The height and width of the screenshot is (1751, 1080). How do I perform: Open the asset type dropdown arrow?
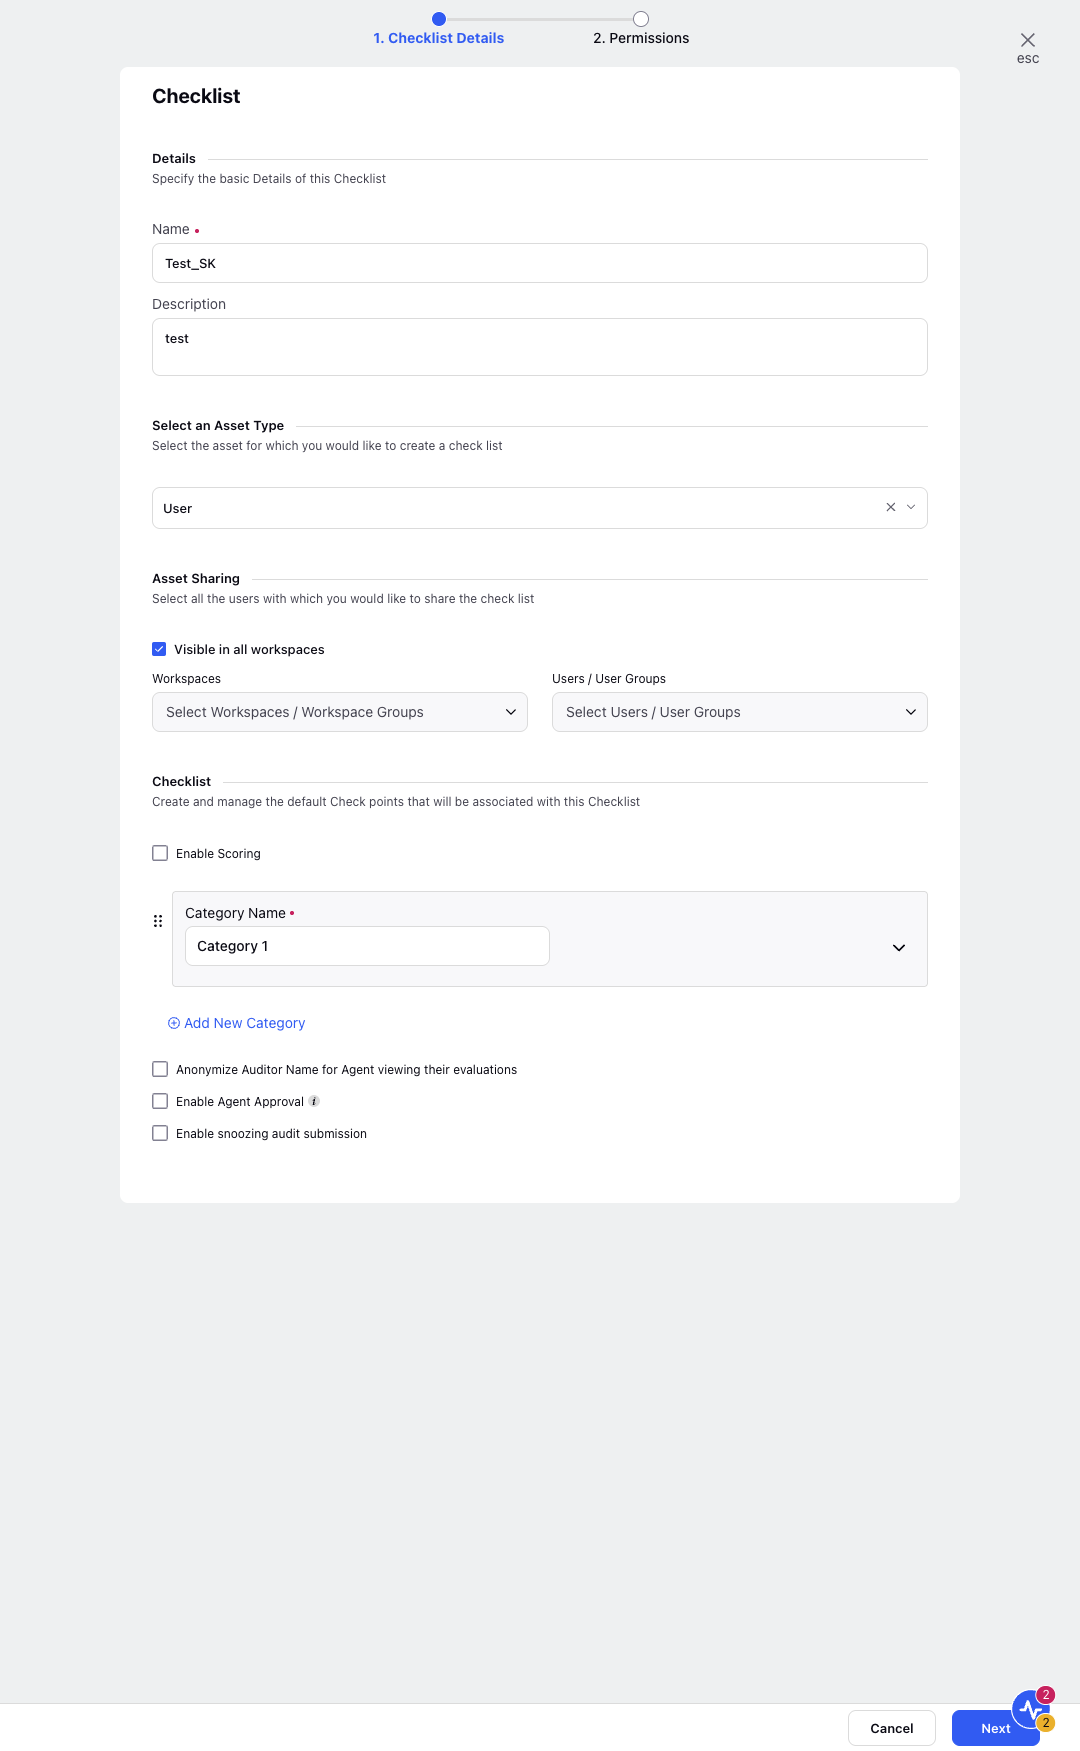(x=911, y=507)
